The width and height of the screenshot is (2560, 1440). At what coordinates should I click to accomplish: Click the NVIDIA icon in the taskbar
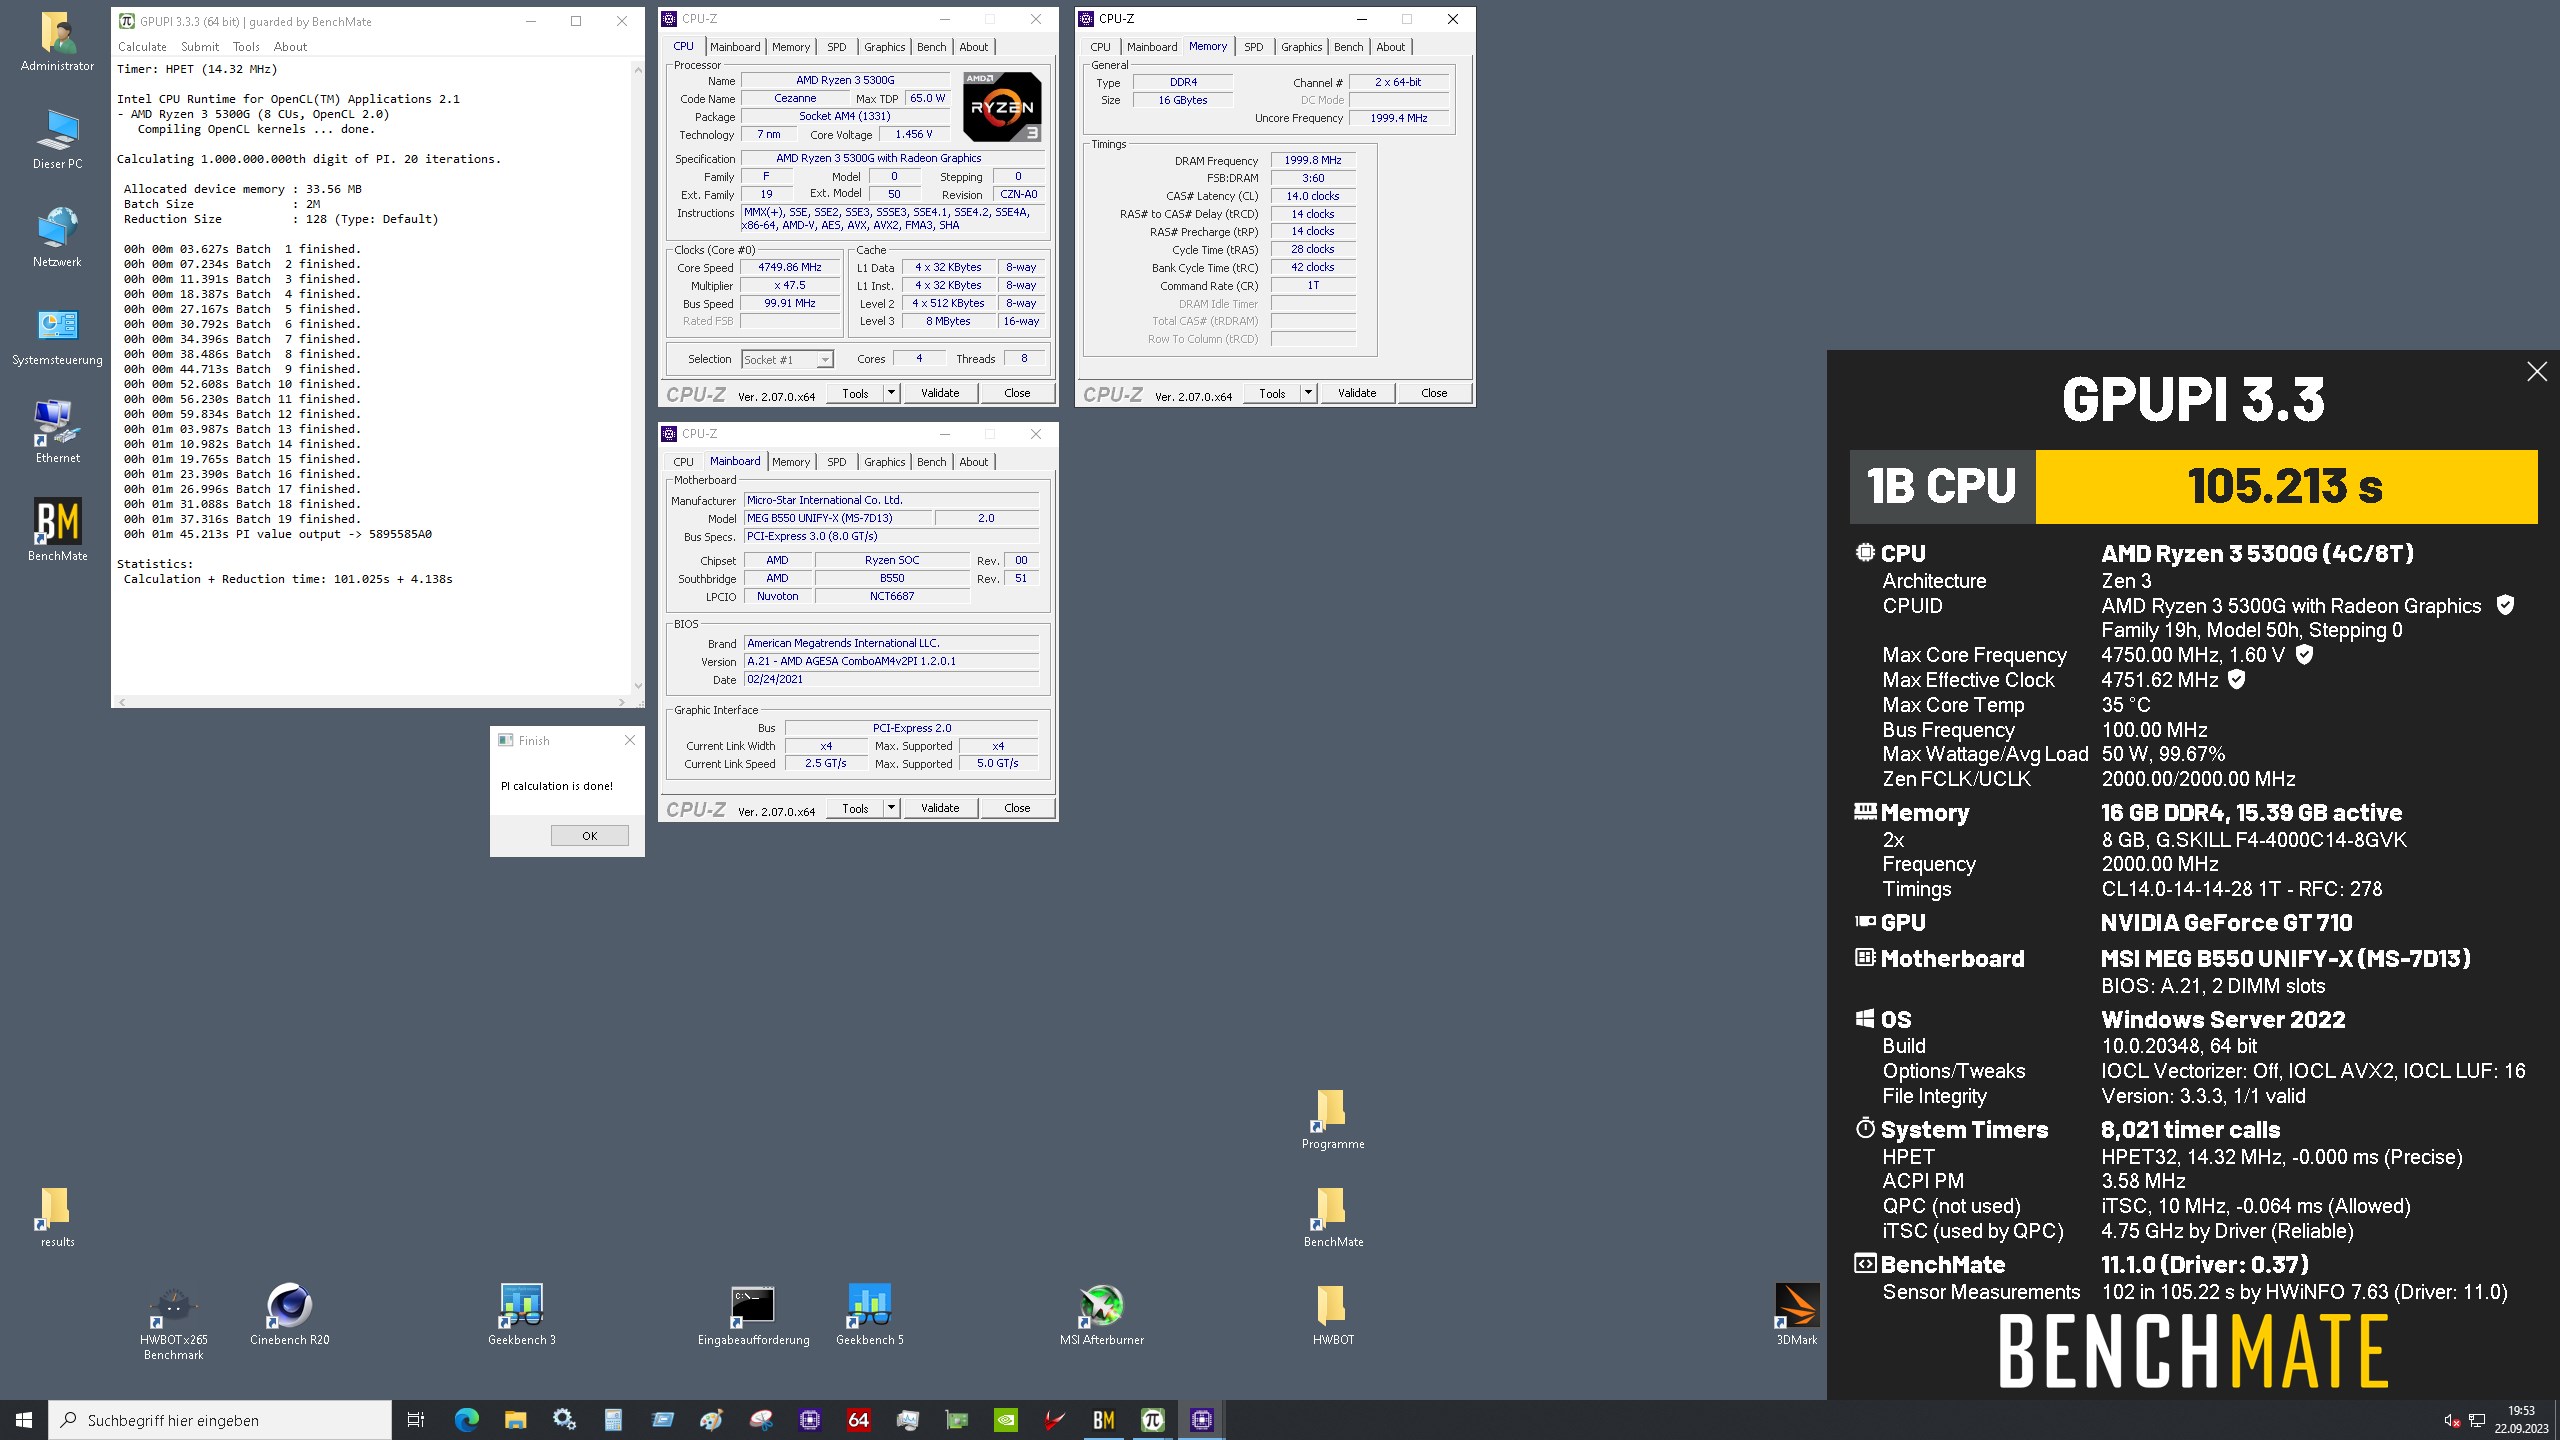[x=1005, y=1419]
